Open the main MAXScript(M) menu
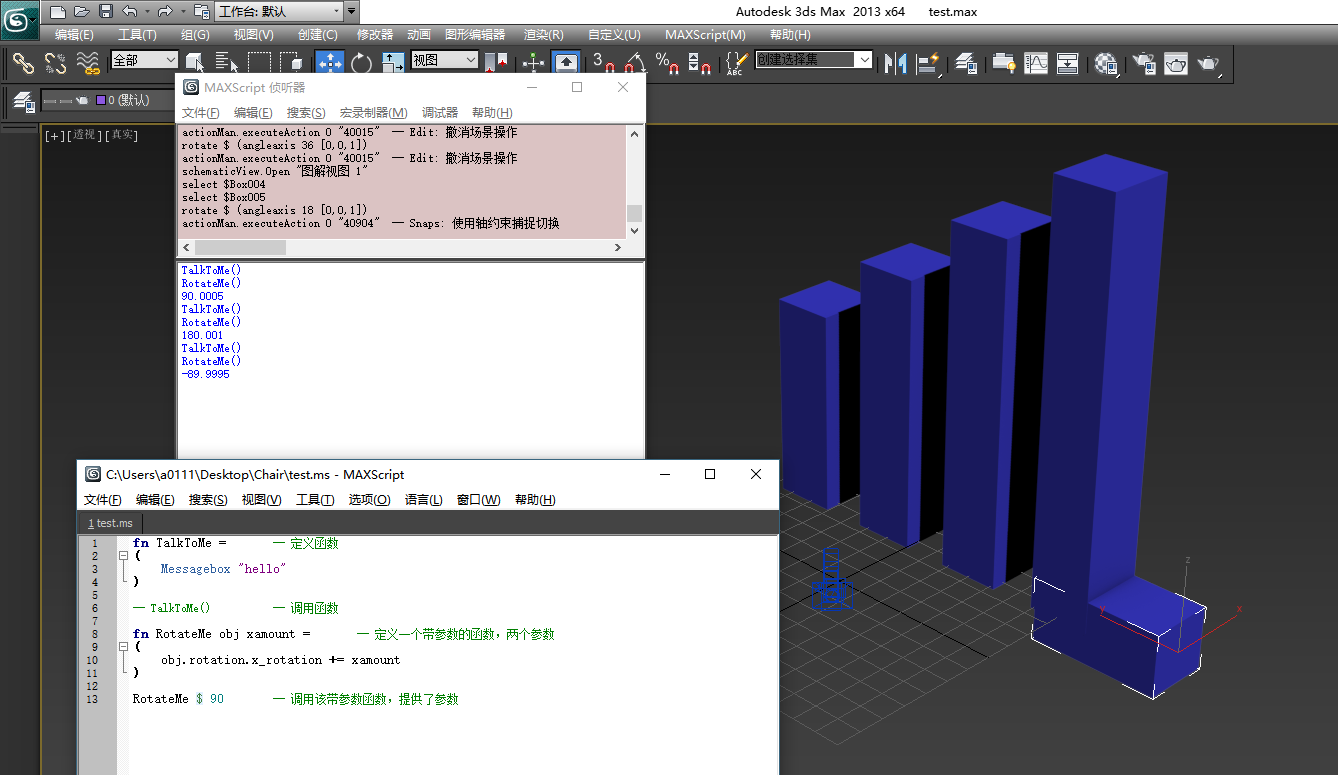Image resolution: width=1338 pixels, height=775 pixels. coord(705,34)
